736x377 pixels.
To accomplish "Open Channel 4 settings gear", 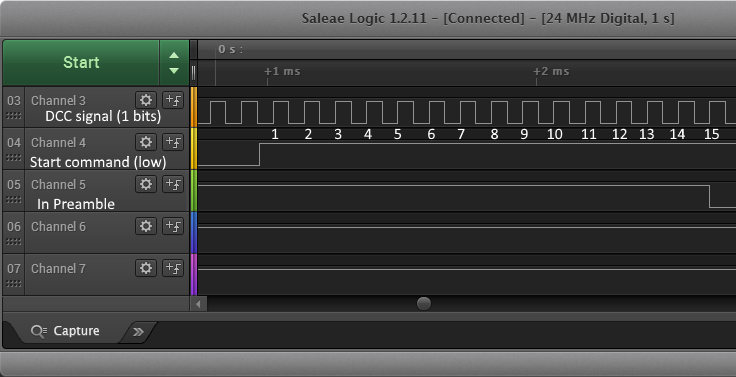I will tap(146, 142).
